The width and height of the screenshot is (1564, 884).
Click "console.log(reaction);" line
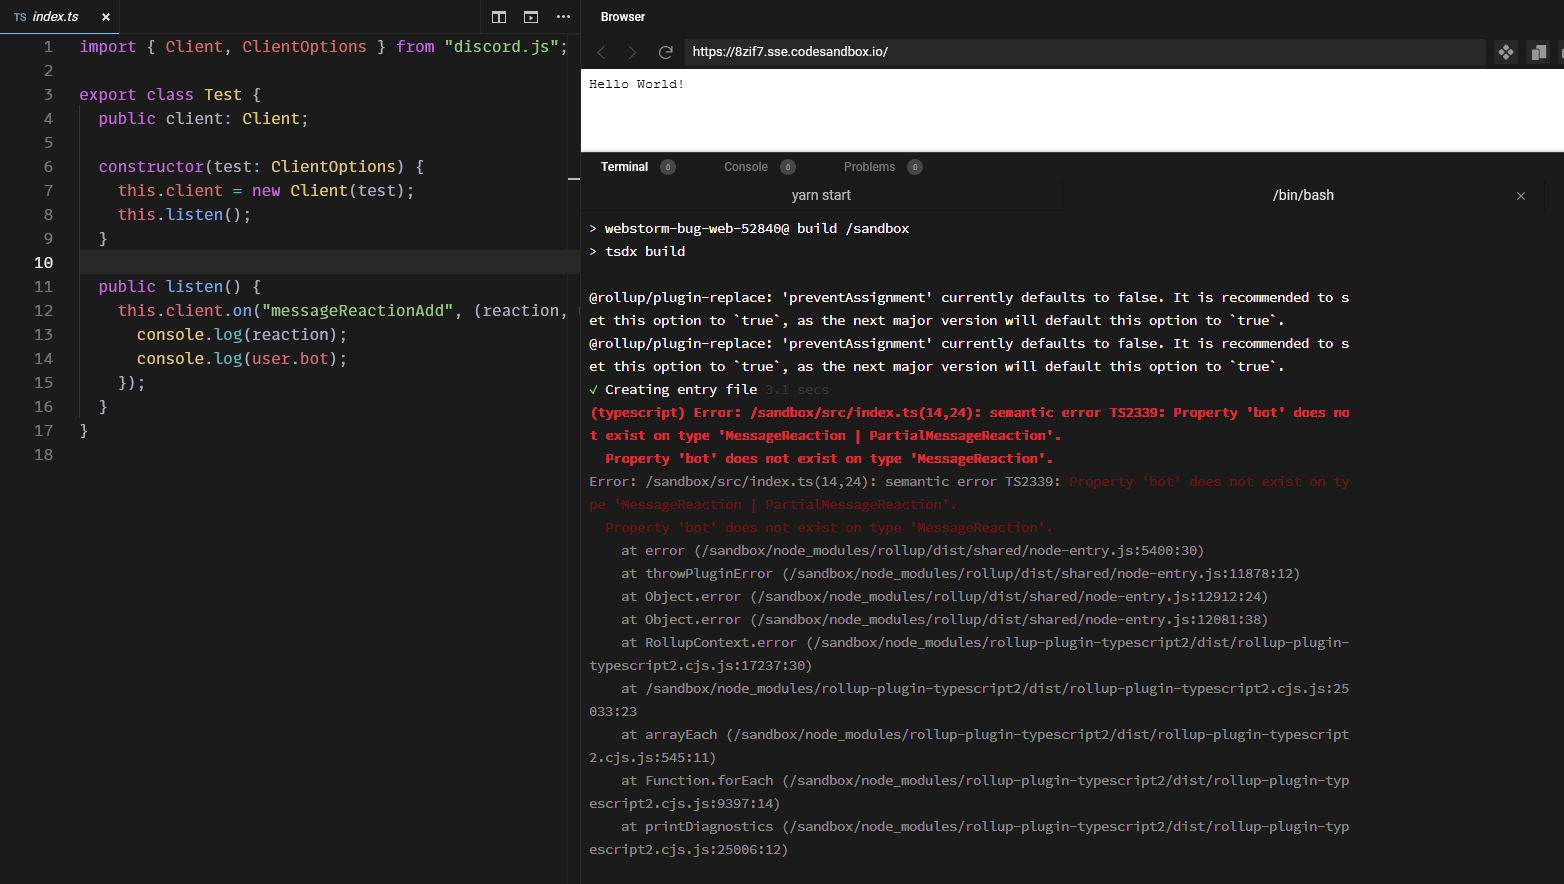coord(242,335)
